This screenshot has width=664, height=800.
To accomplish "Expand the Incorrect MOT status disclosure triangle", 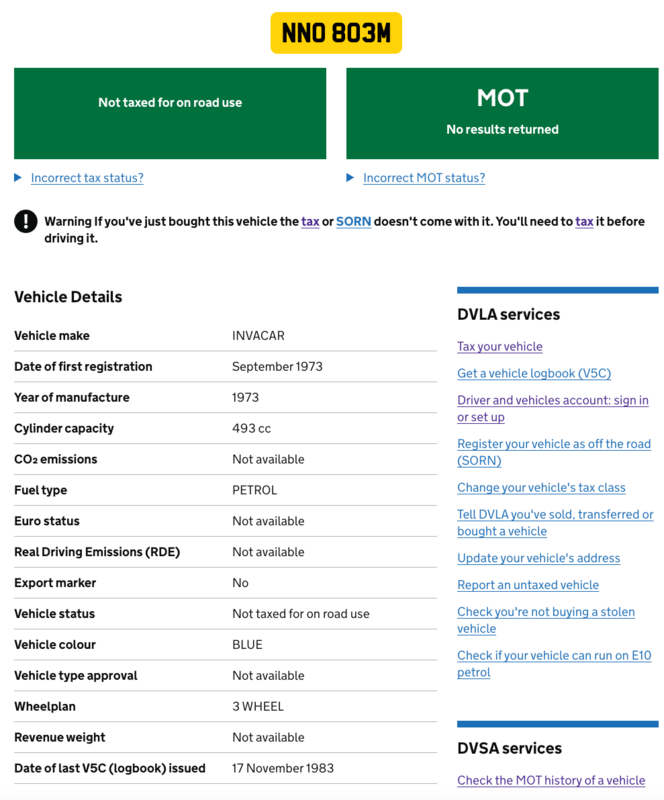I will [350, 178].
